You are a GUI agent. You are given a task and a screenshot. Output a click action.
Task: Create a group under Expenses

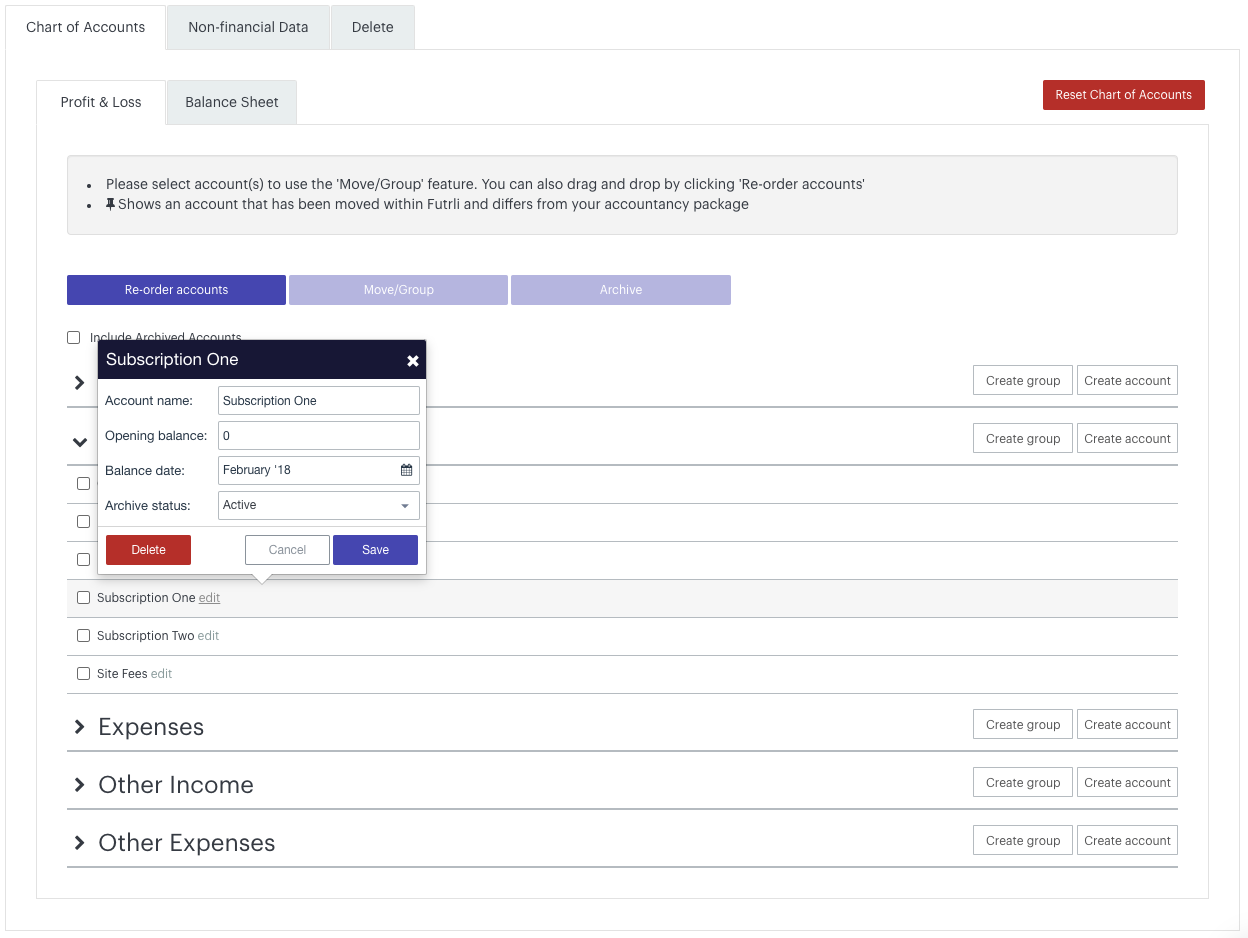coord(1023,725)
